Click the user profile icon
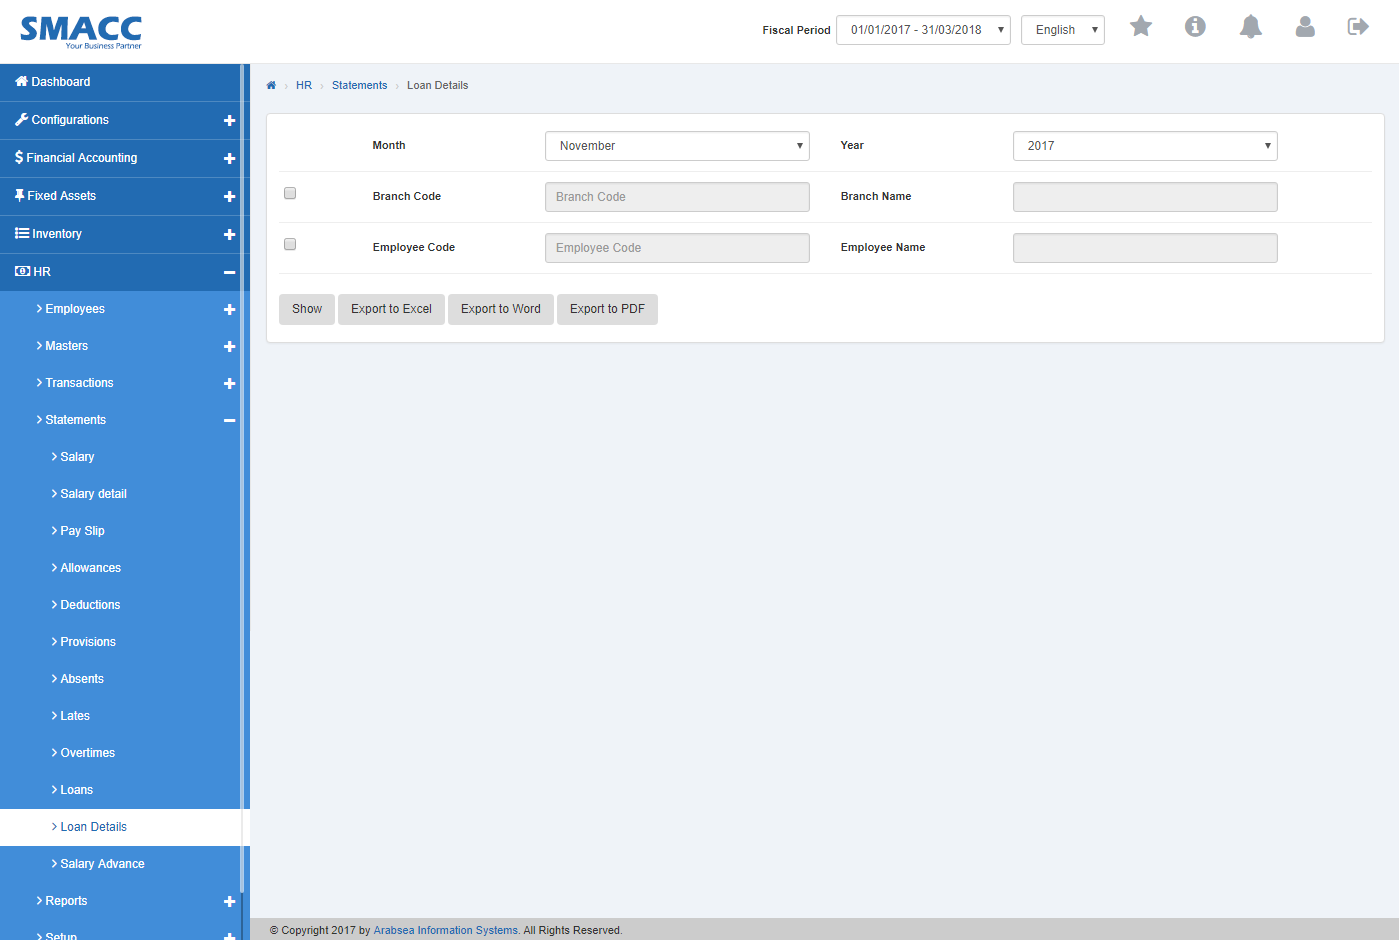The height and width of the screenshot is (940, 1399). coord(1305,27)
